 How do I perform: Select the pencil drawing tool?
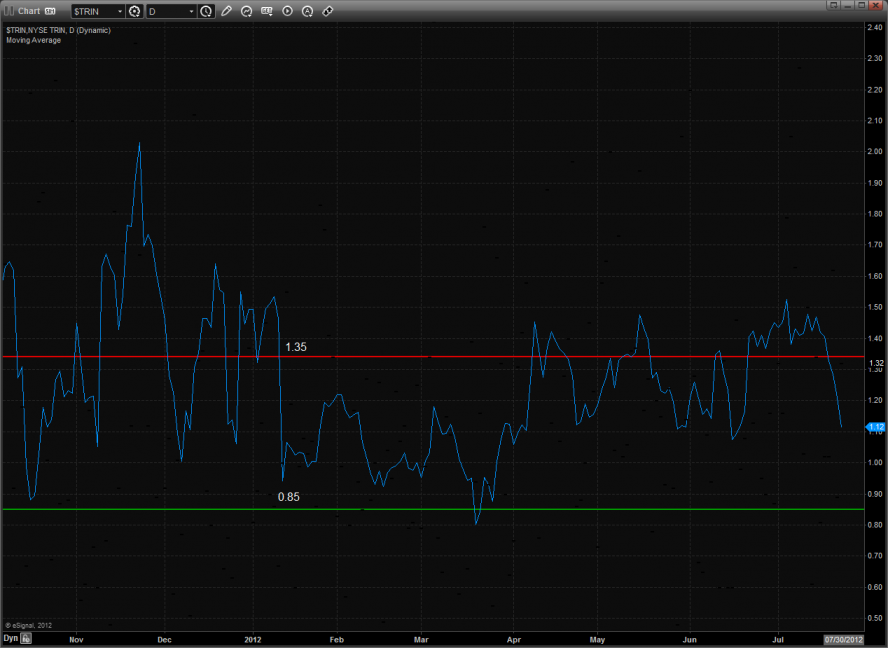click(x=226, y=11)
